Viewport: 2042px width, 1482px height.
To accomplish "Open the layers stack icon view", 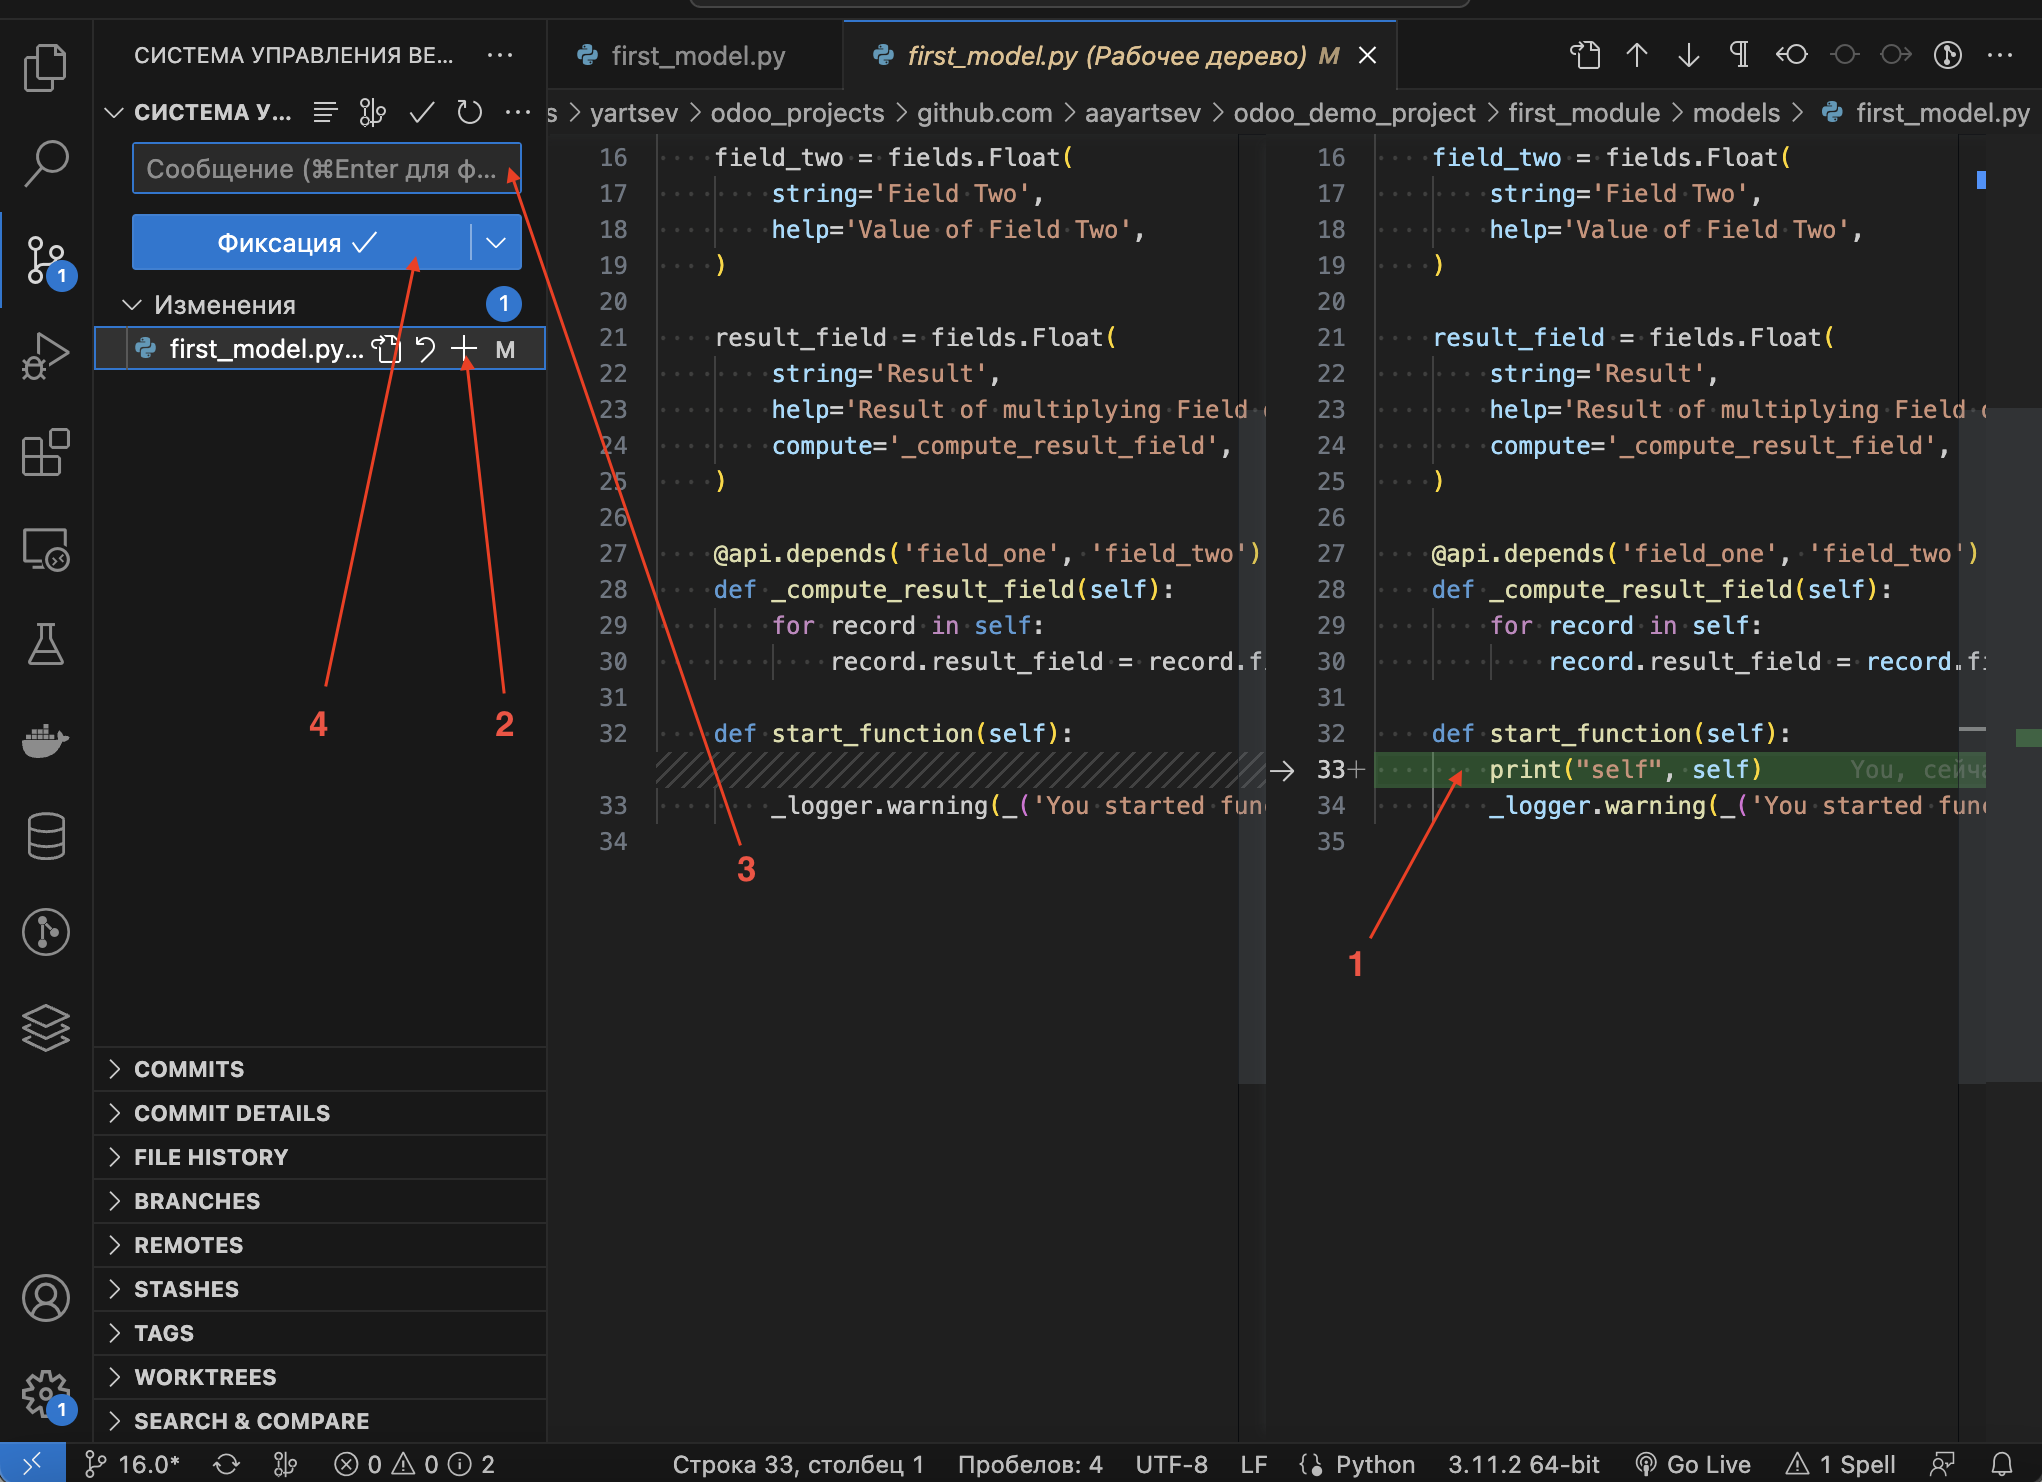I will (45, 1028).
